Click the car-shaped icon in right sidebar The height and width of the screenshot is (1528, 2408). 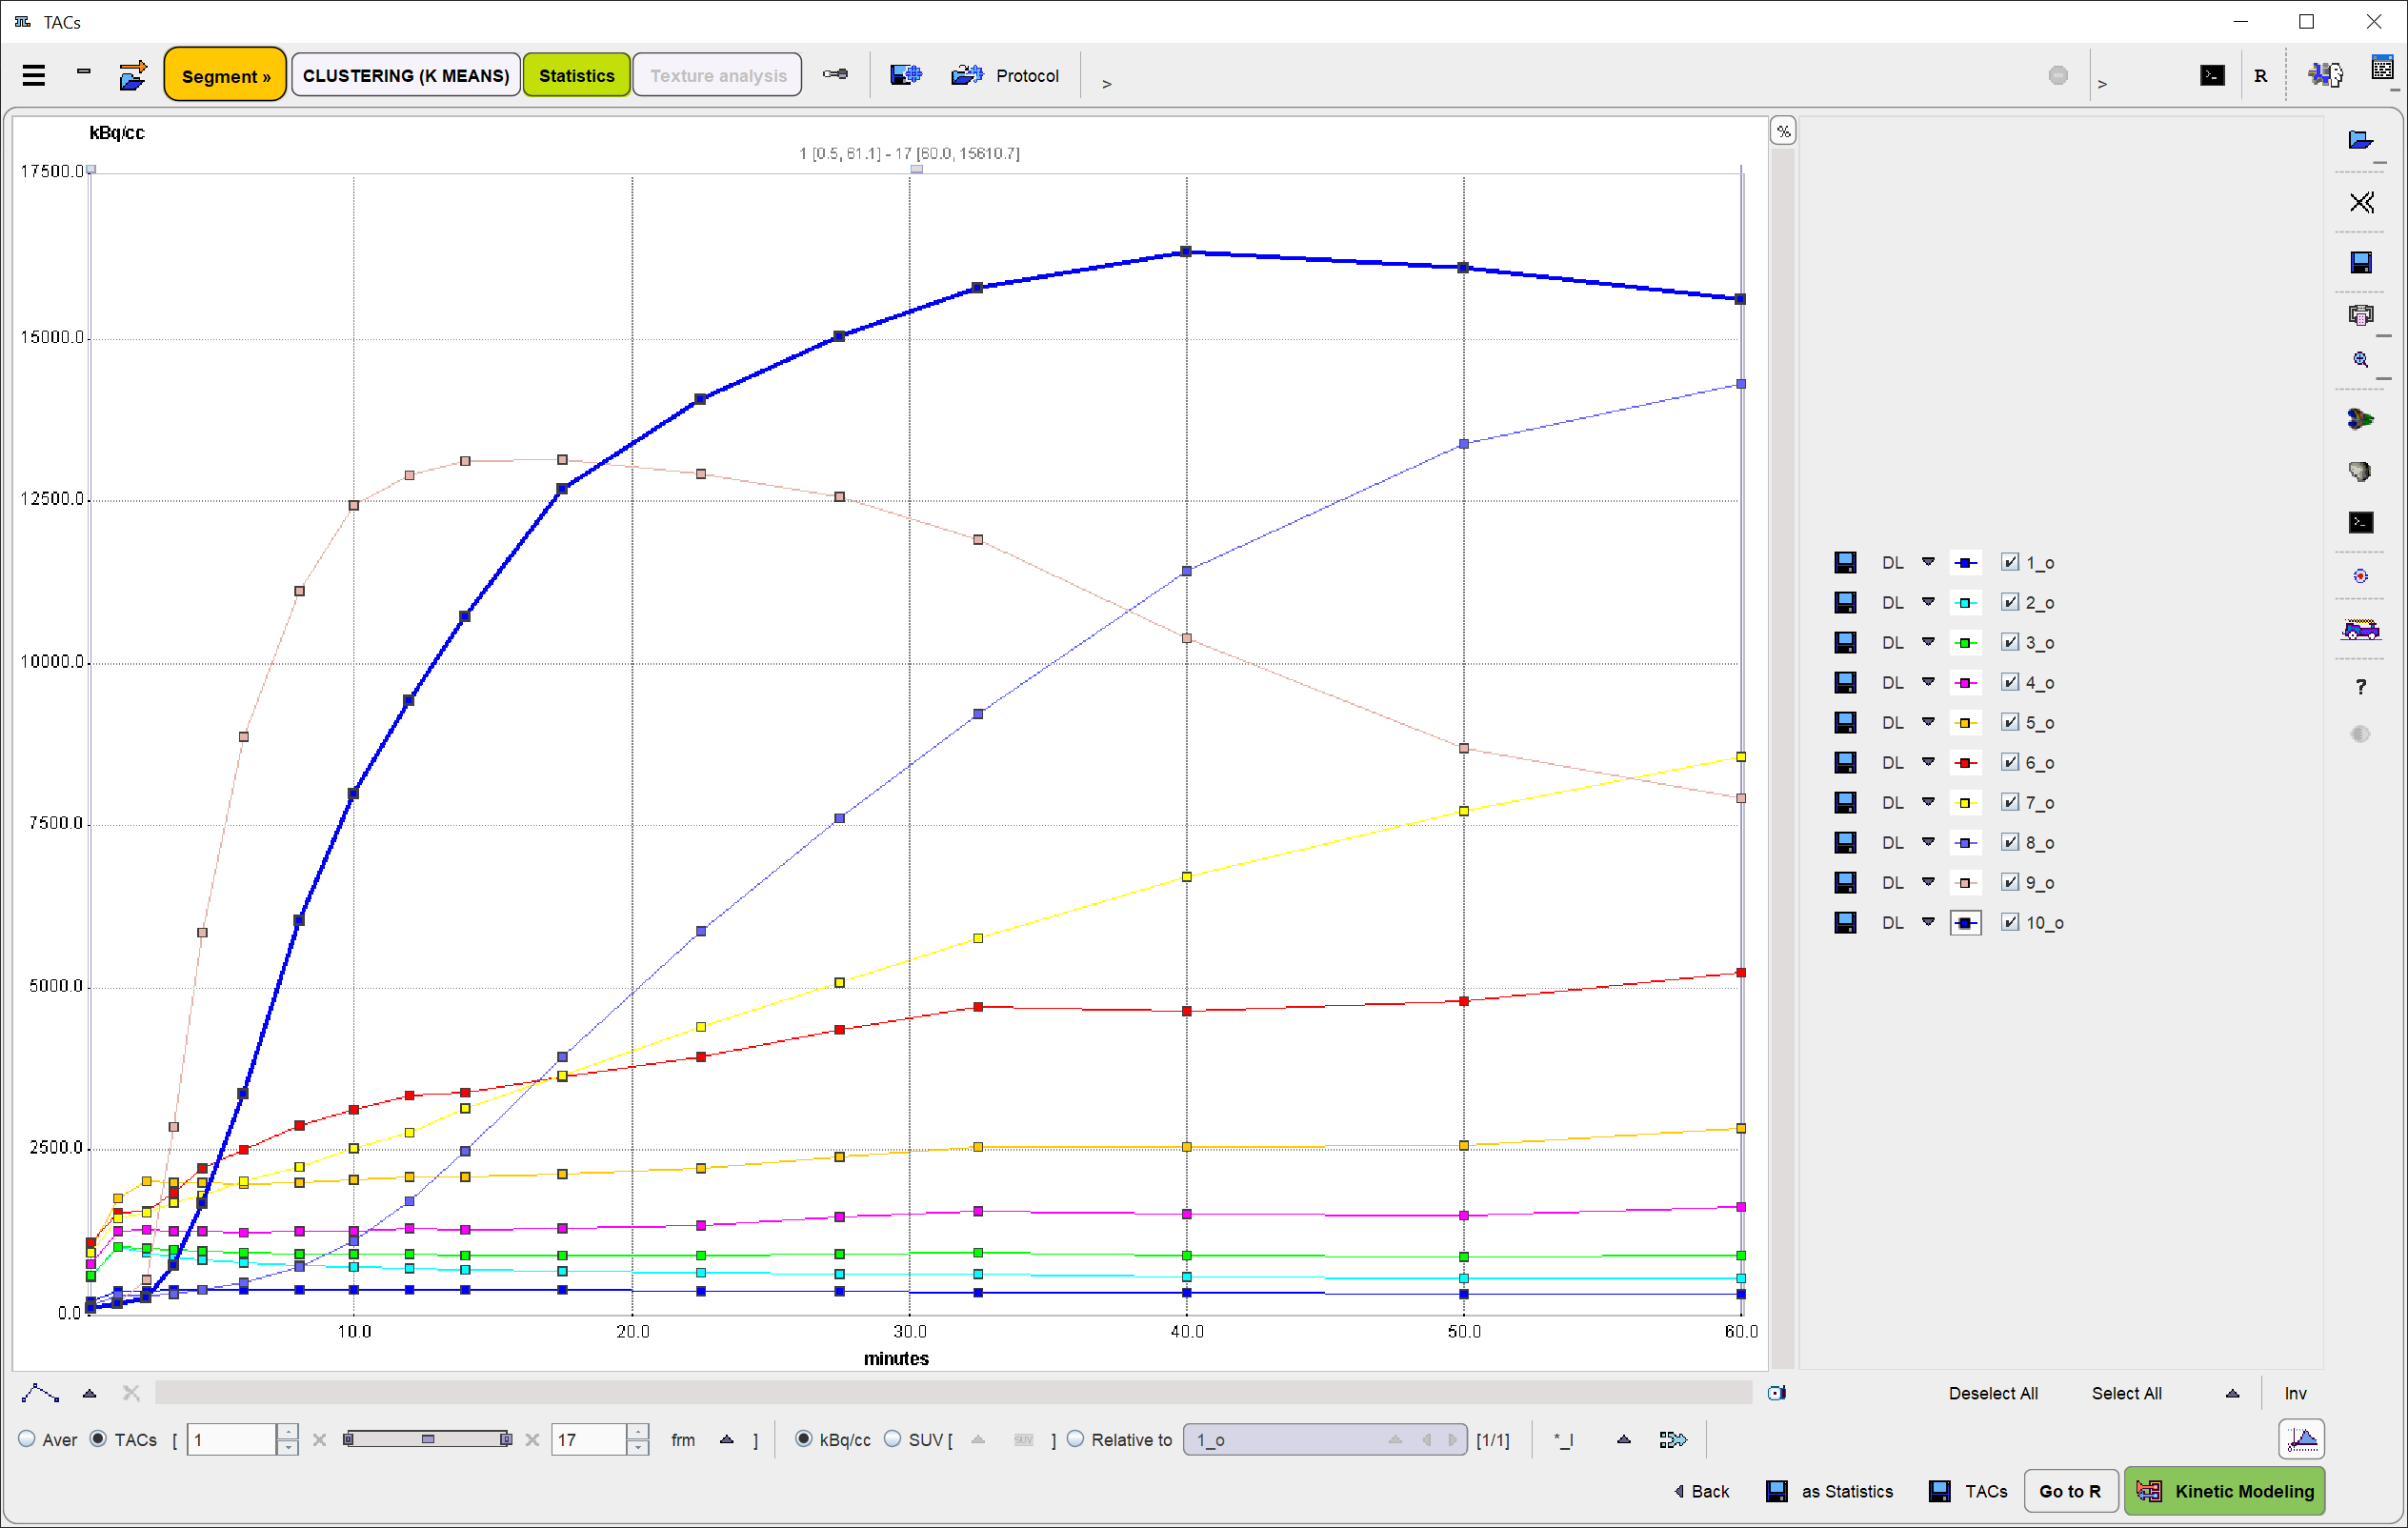click(2360, 629)
